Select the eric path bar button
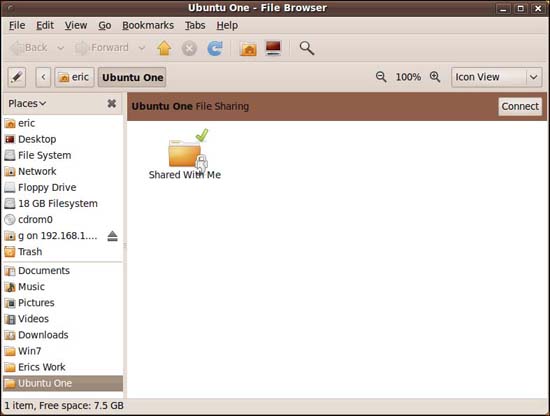This screenshot has width=550, height=416. tap(74, 77)
